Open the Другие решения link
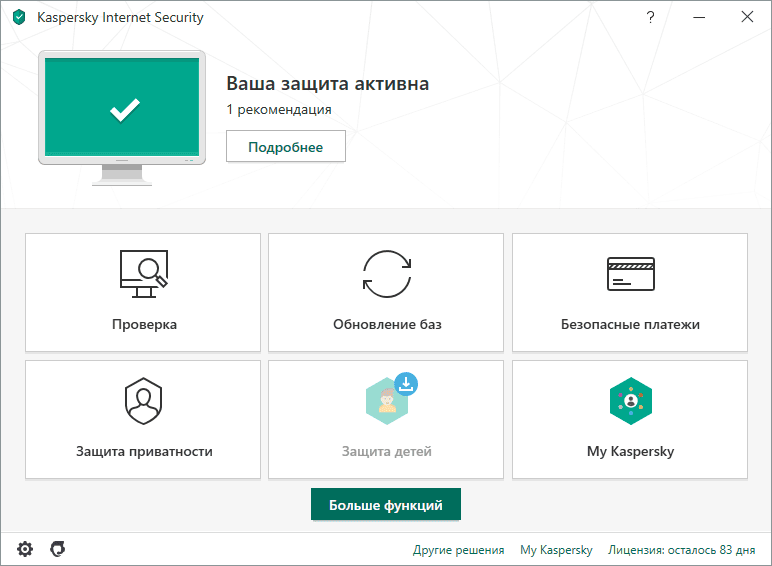This screenshot has height=566, width=772. click(458, 550)
